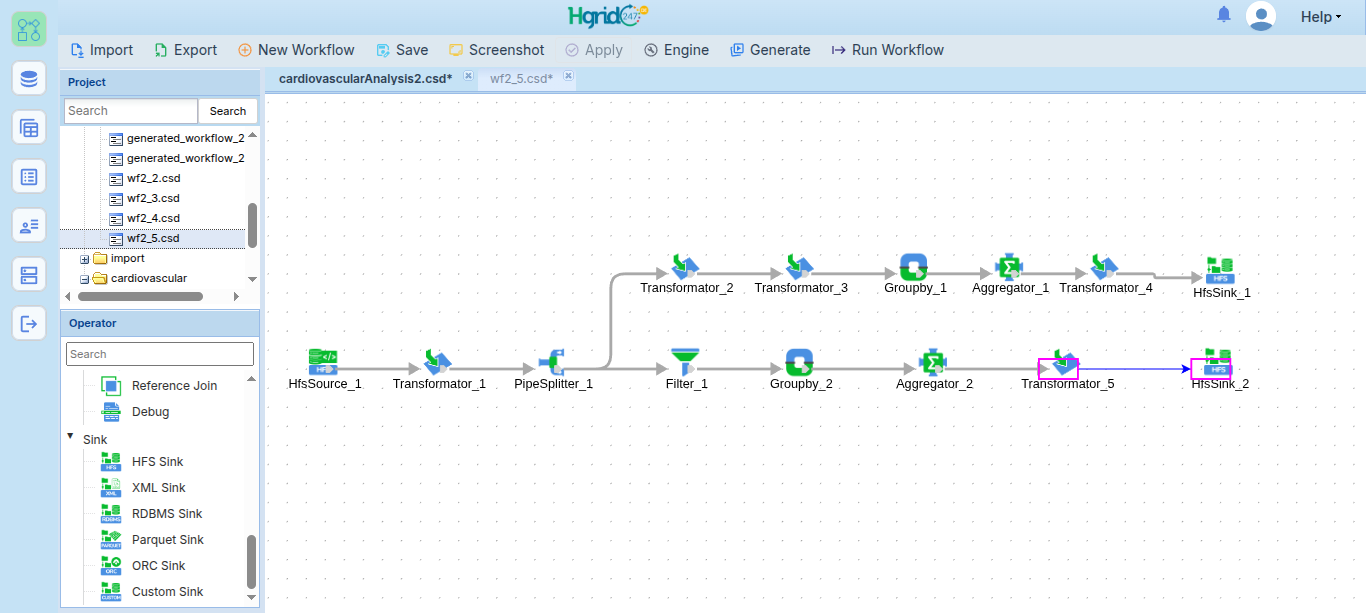This screenshot has height=613, width=1366.
Task: Select wf2_5.csd in the Project tree
Action: click(153, 238)
